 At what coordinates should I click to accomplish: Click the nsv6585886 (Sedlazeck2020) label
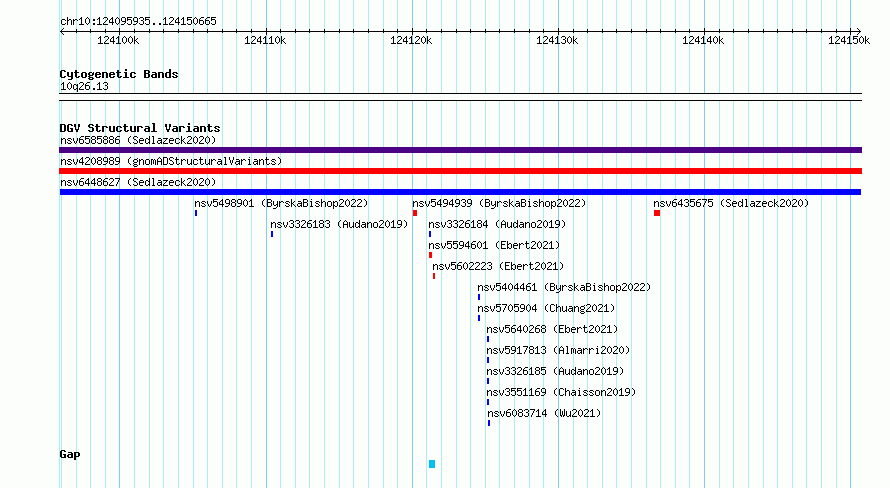138,140
